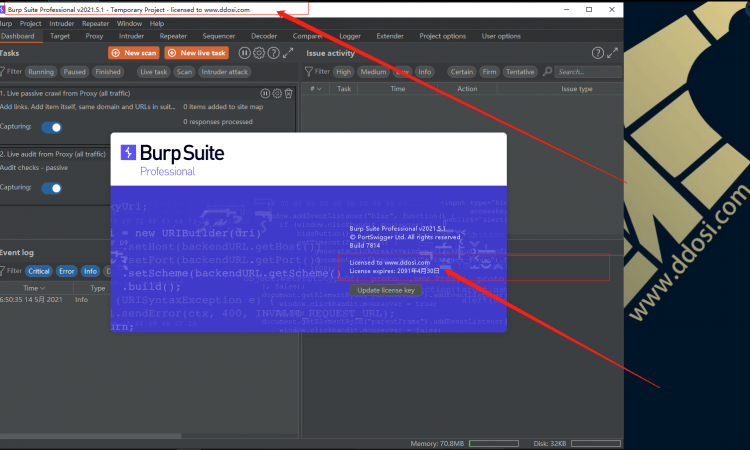This screenshot has width=750, height=450.
Task: Click the Search field in Issue activity
Action: tap(588, 72)
